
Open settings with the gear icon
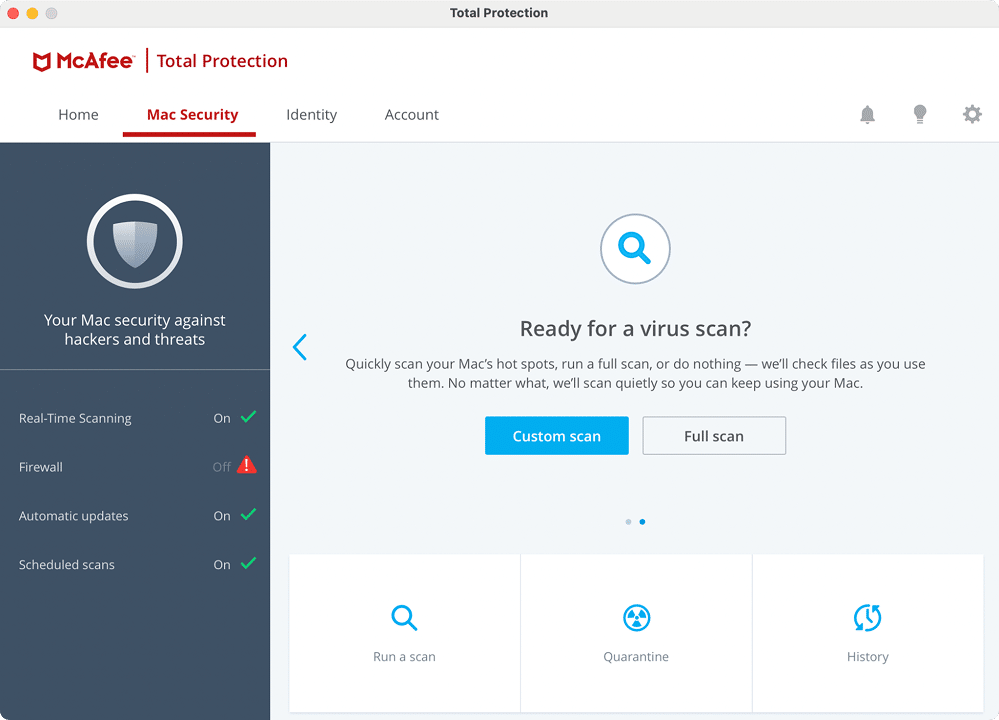[972, 115]
